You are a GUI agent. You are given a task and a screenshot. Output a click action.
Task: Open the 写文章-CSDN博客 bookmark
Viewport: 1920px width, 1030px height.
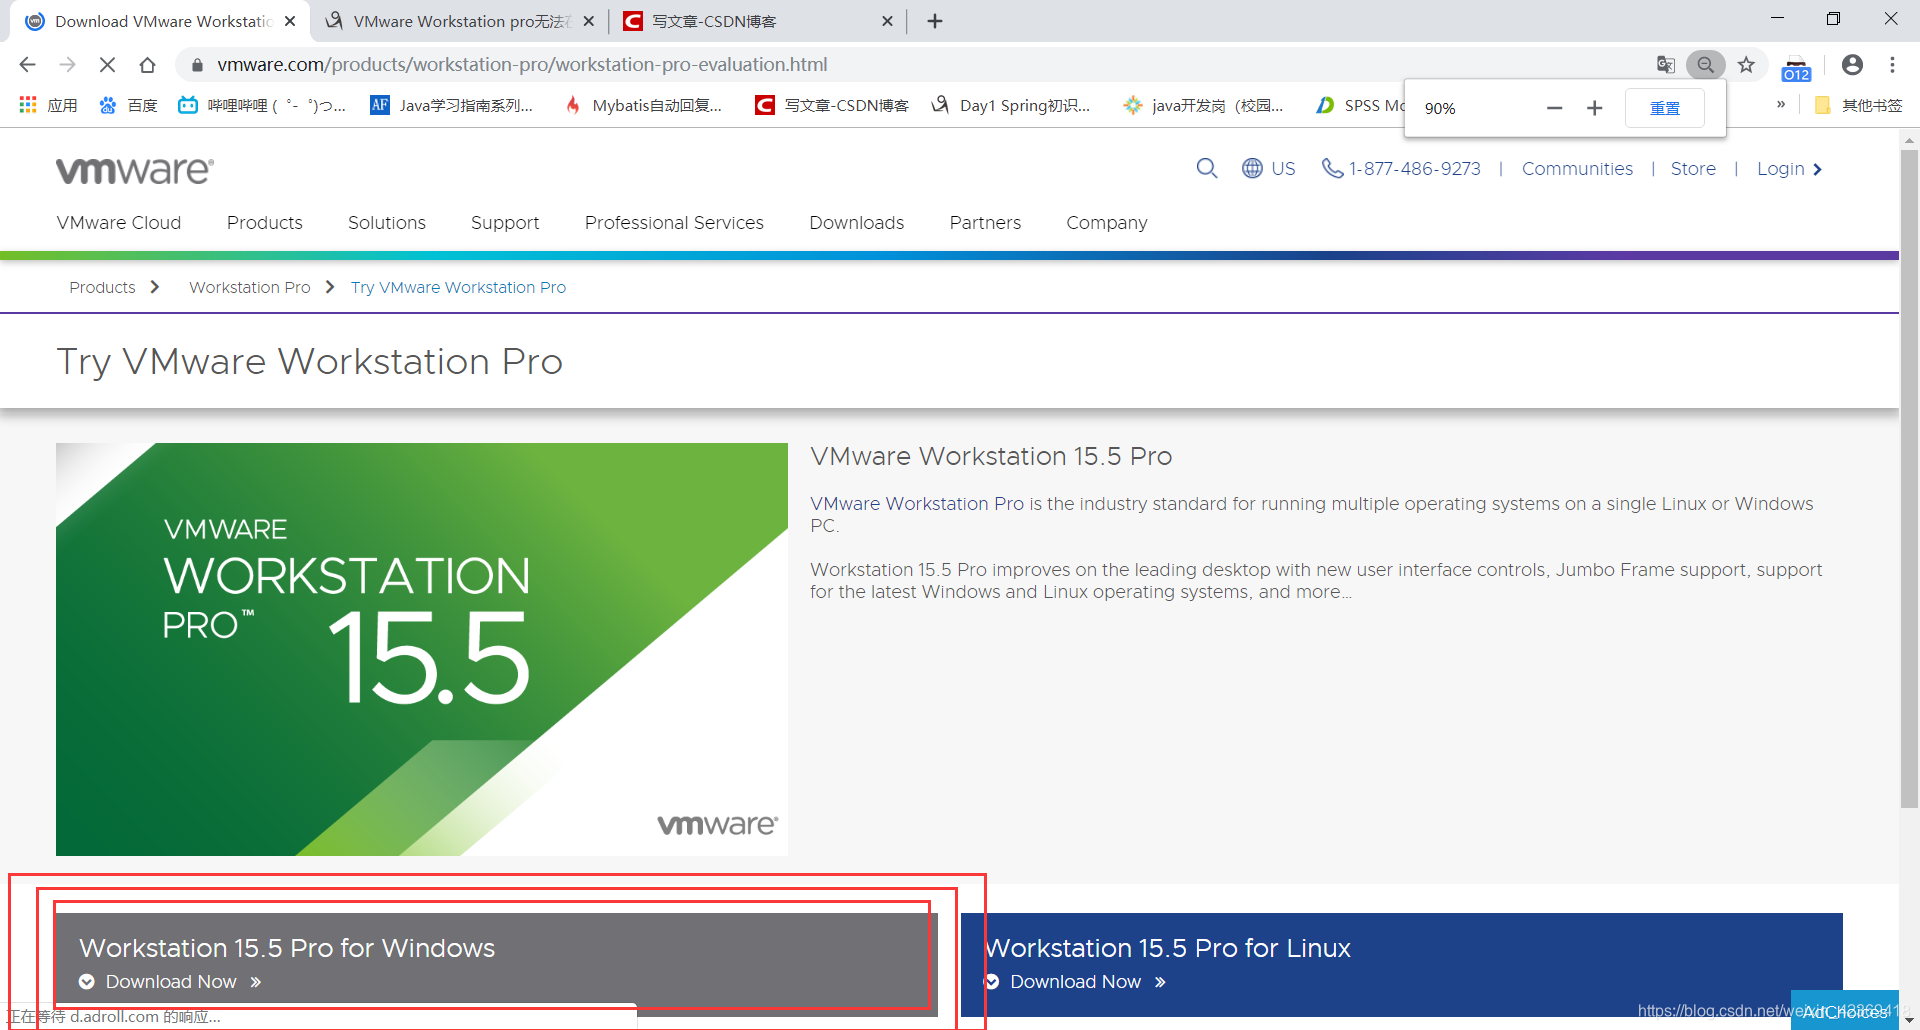tap(832, 105)
